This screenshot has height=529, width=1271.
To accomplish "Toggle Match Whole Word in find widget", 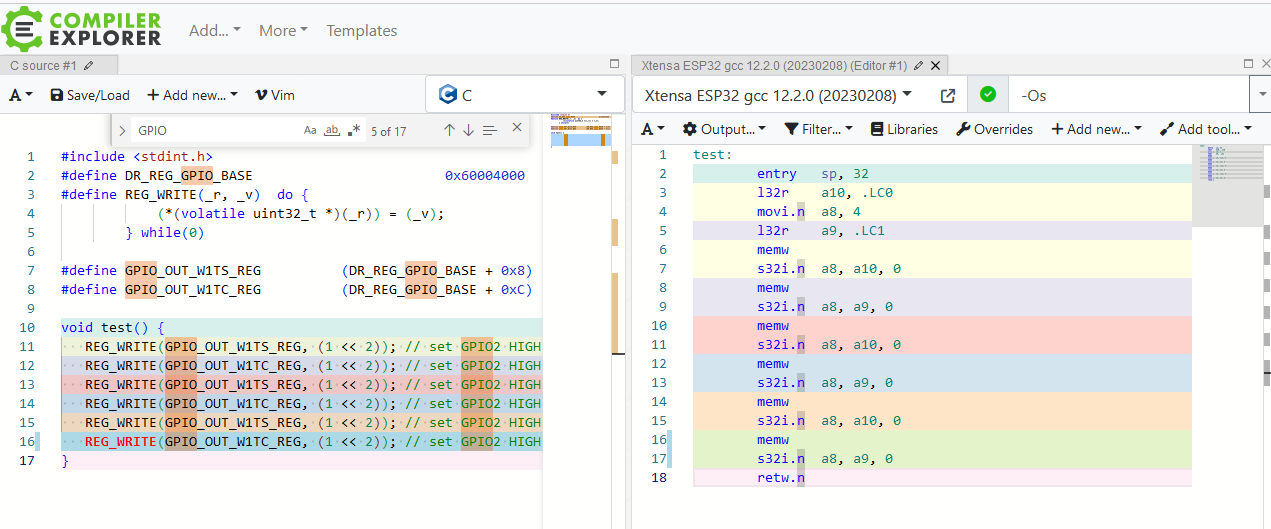I will pos(332,130).
